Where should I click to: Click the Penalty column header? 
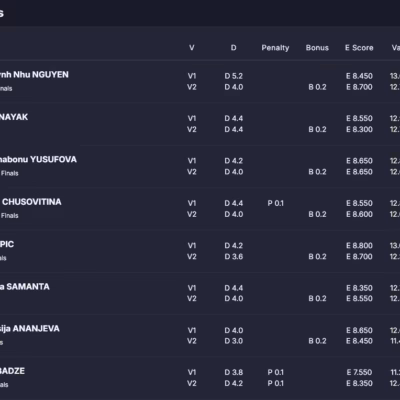pyautogui.click(x=275, y=48)
